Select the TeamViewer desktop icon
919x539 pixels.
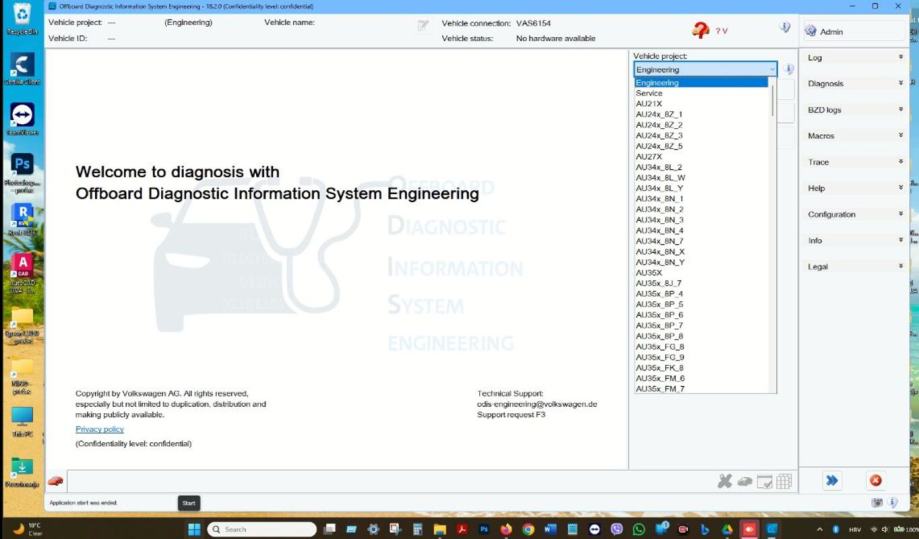(x=22, y=120)
